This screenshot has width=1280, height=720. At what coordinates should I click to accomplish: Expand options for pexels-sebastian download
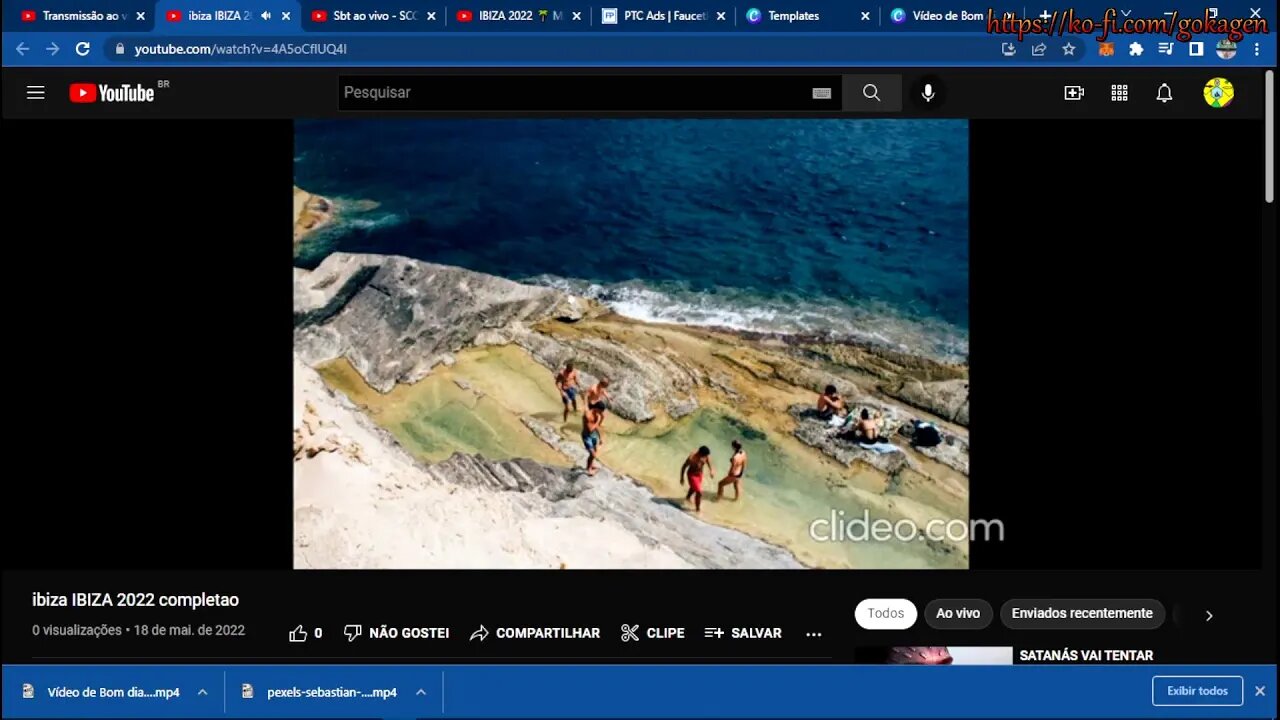[x=421, y=692]
